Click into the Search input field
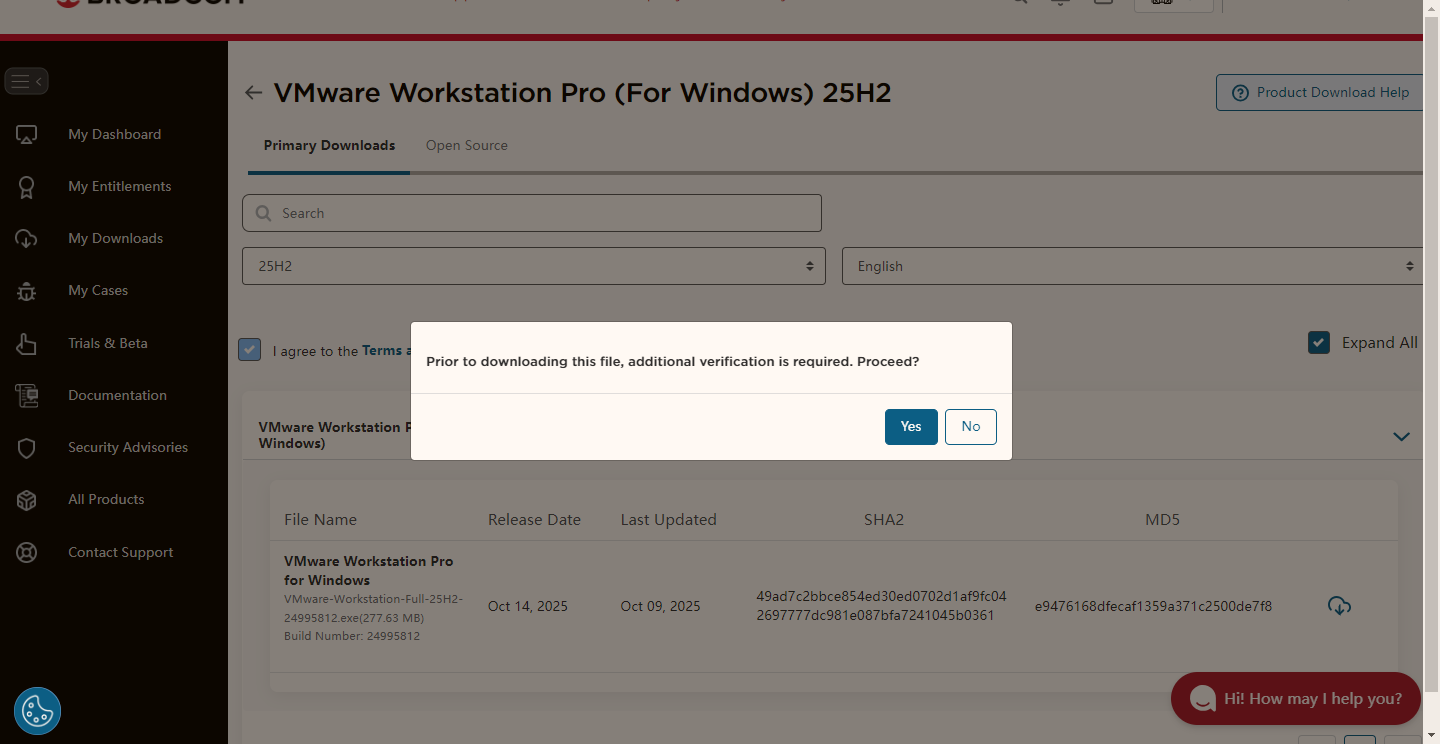 532,213
